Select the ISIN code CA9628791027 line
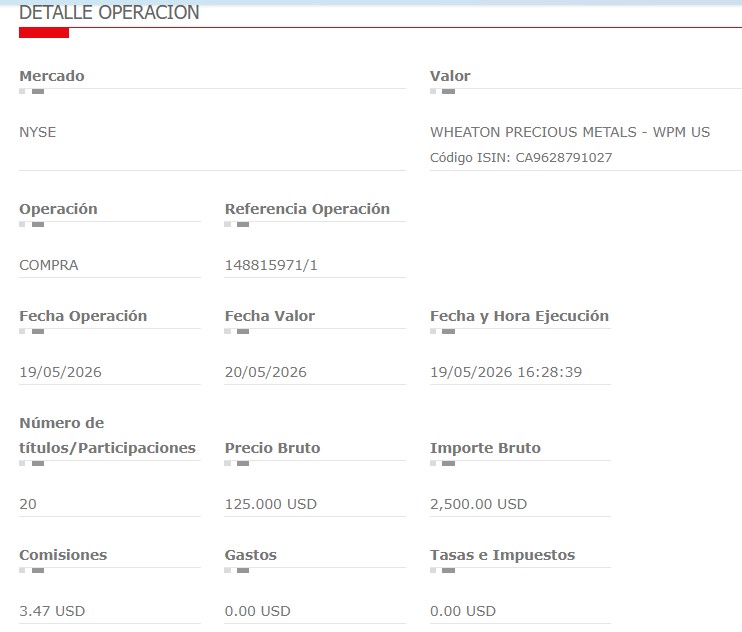Screen dimensions: 742x632 [x=521, y=158]
